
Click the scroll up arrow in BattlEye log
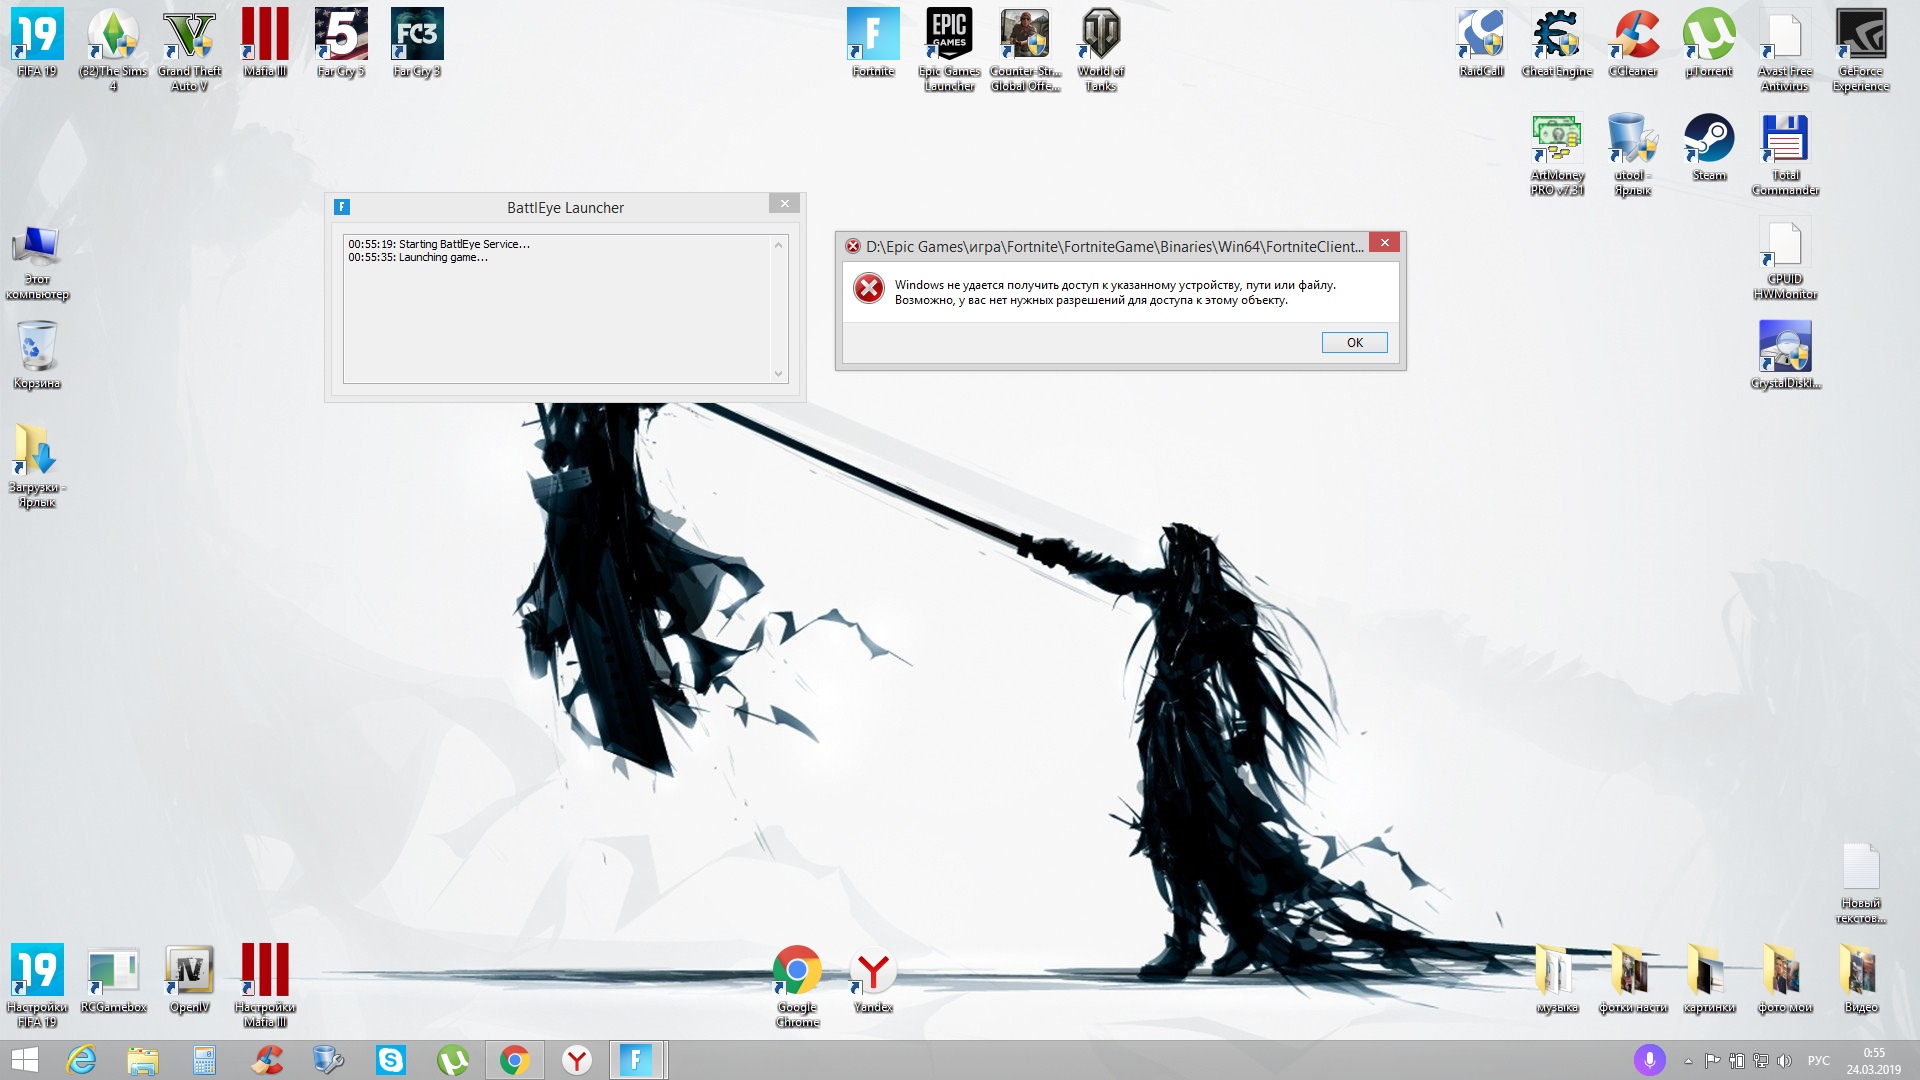coord(778,245)
